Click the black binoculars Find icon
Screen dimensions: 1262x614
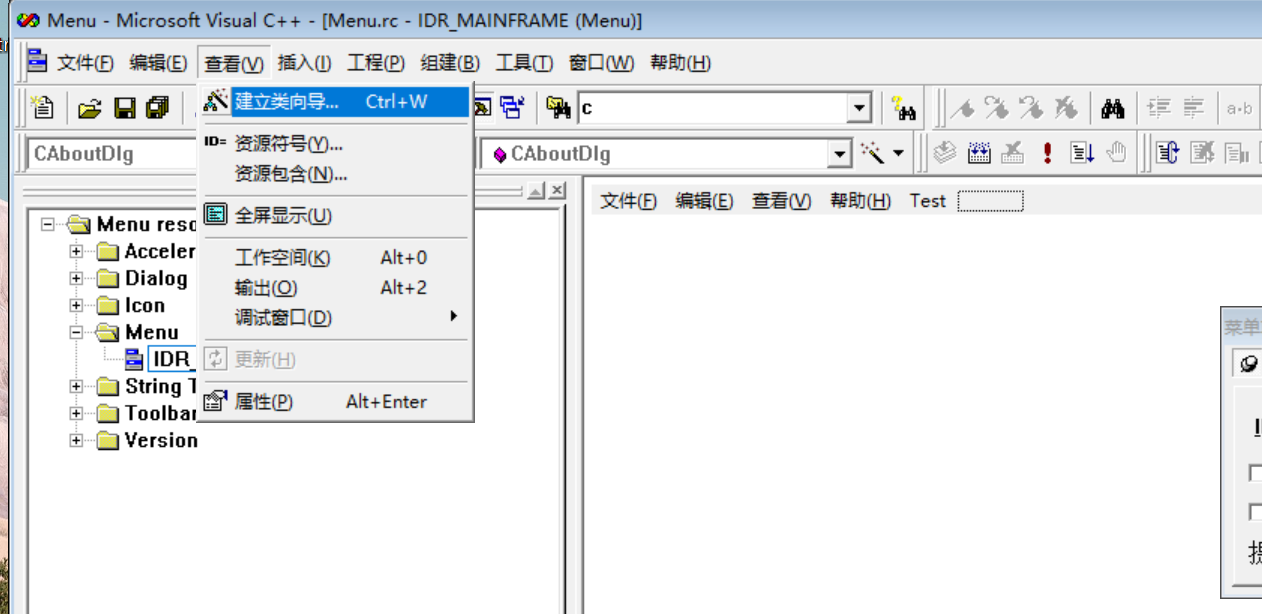pyautogui.click(x=1113, y=108)
